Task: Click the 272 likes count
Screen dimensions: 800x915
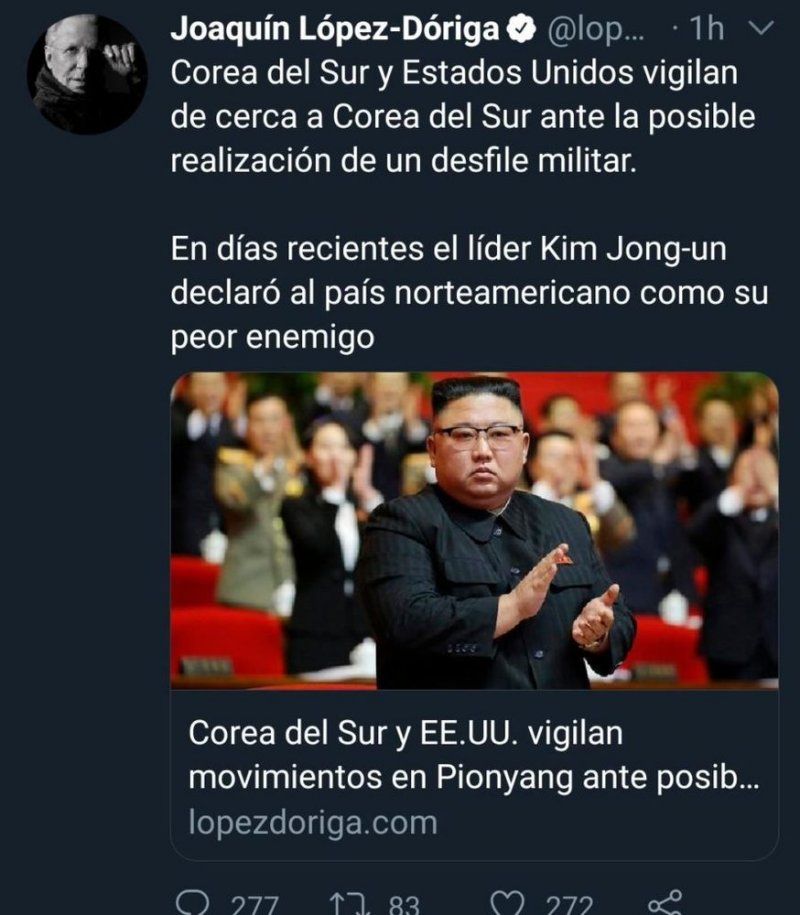Action: [569, 904]
